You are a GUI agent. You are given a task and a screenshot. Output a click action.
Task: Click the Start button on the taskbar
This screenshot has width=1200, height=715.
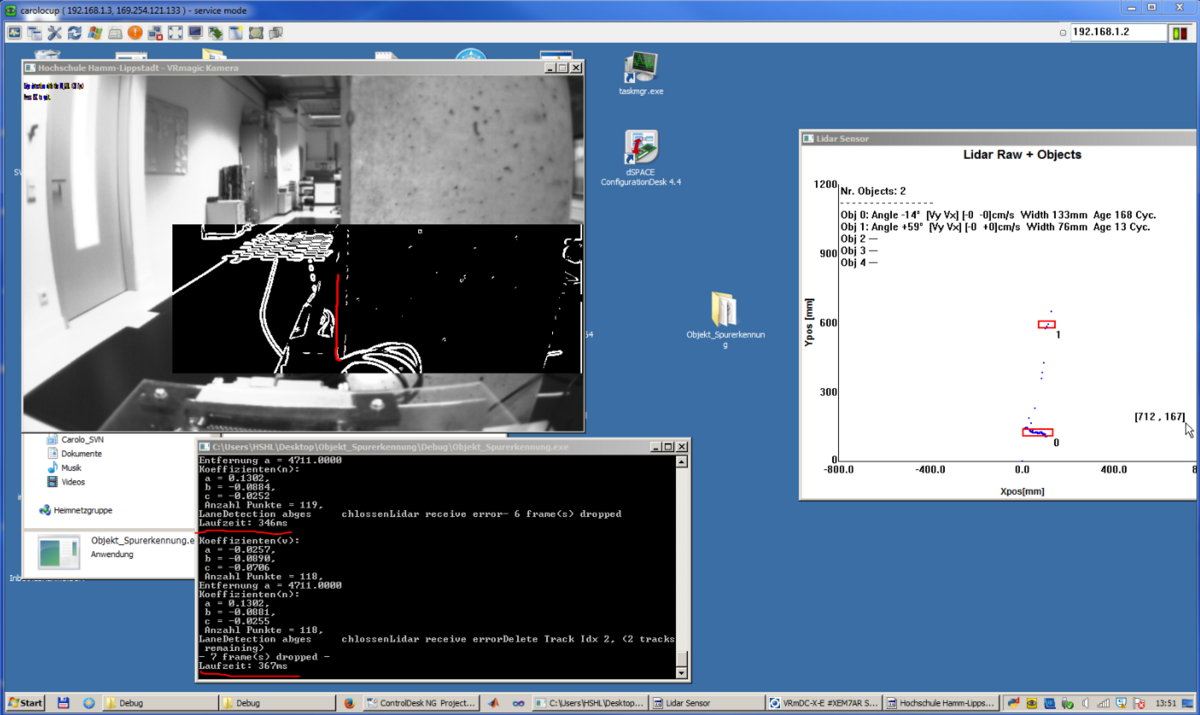25,703
